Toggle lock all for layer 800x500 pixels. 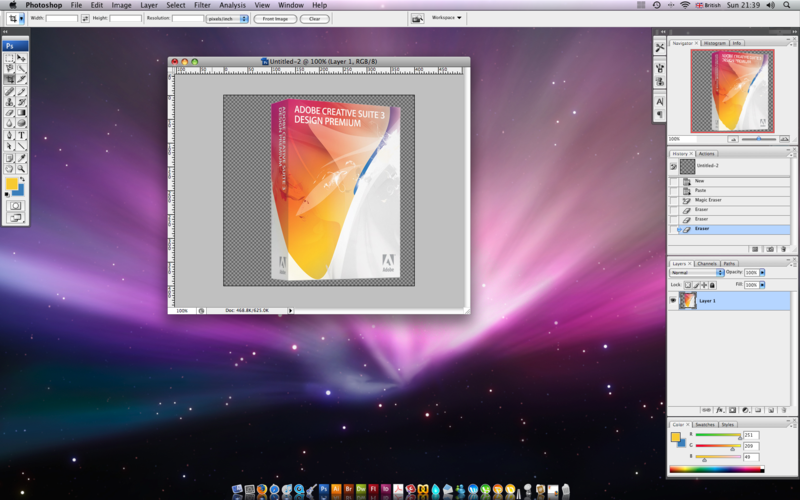coord(712,285)
